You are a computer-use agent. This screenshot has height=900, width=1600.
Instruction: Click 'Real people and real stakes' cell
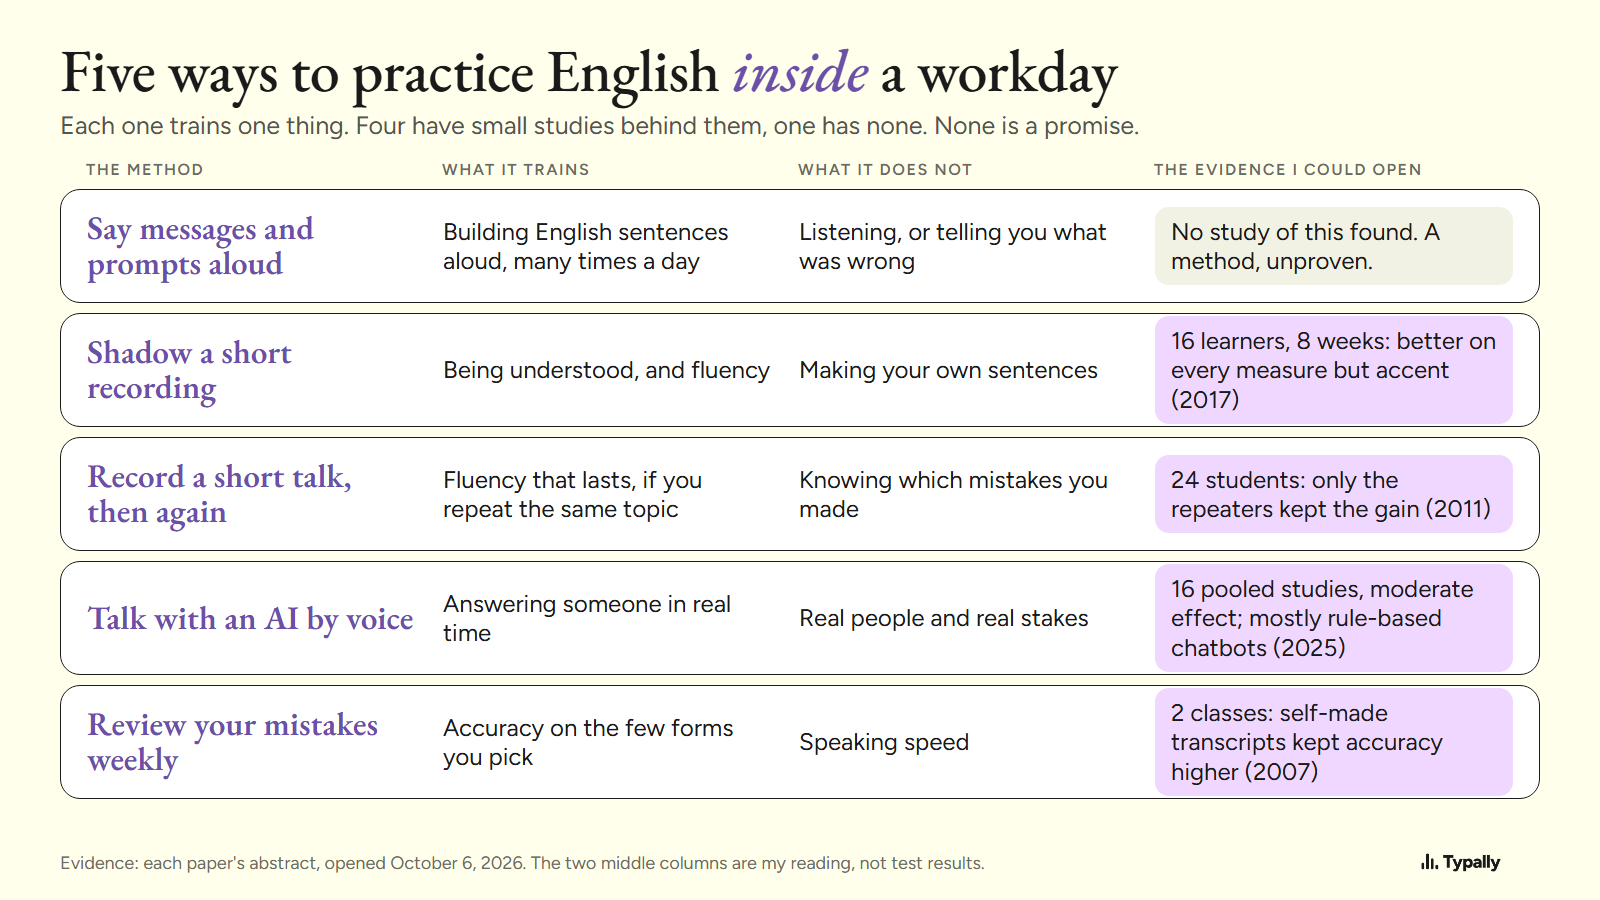[943, 619]
